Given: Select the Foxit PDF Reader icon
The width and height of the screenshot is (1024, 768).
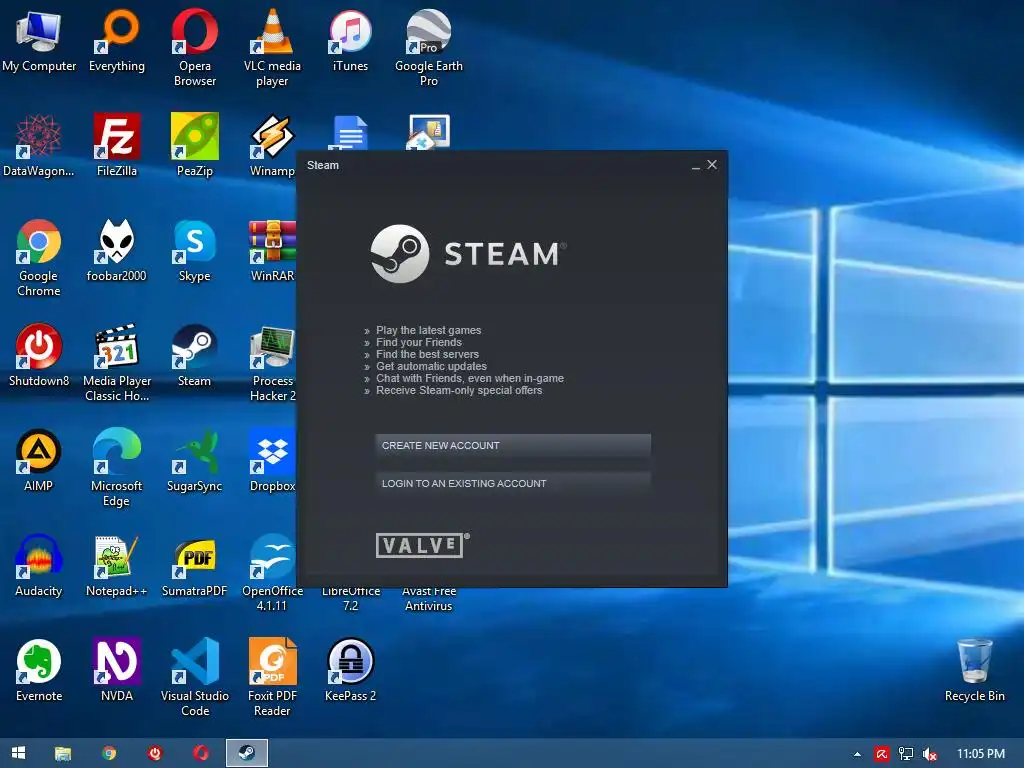Looking at the screenshot, I should tap(272, 678).
